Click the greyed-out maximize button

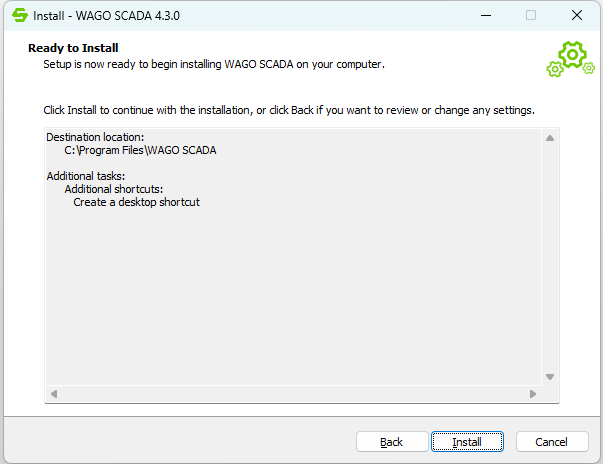click(531, 16)
